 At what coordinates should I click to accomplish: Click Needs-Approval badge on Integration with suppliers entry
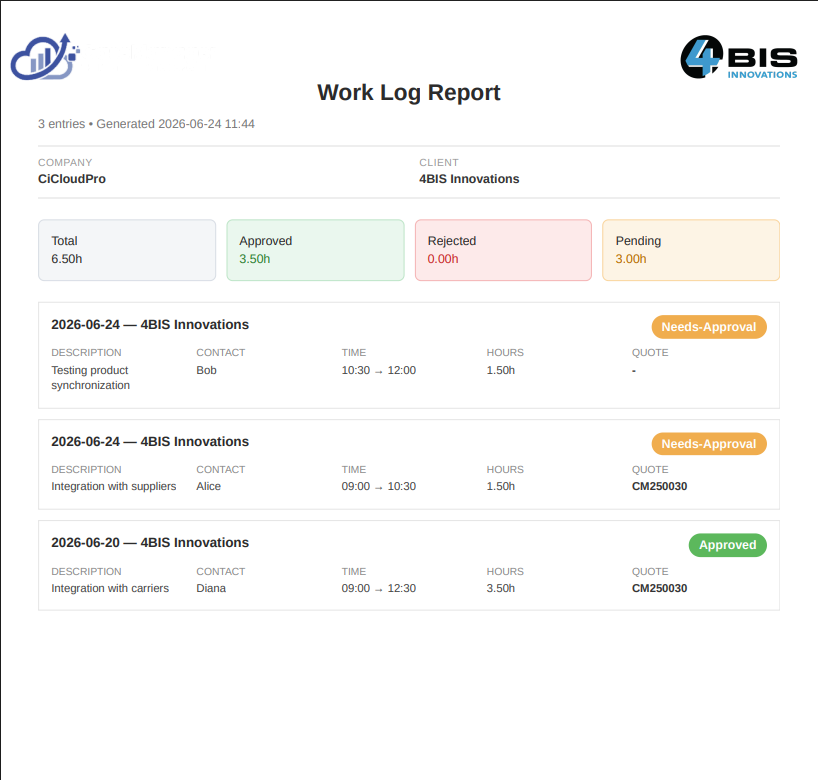click(709, 443)
